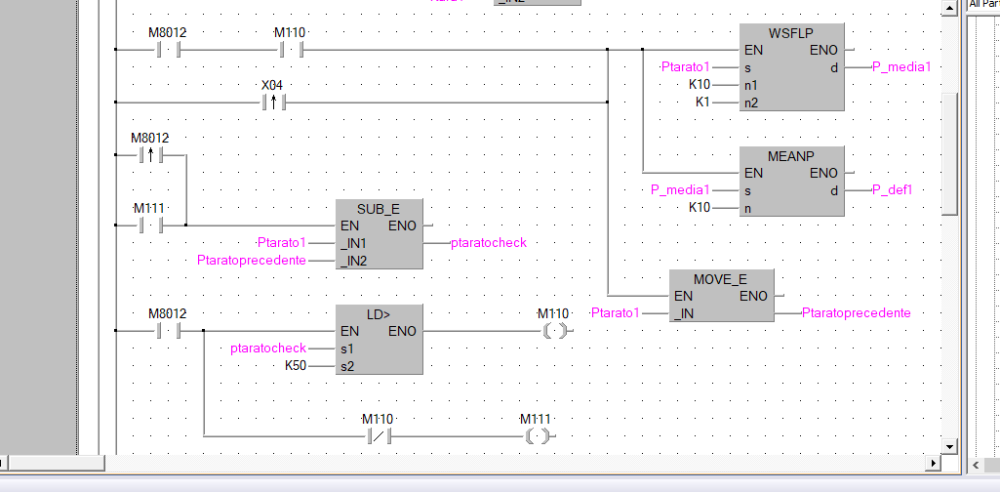1000x492 pixels.
Task: Click the P_def1 output variable
Action: click(x=892, y=190)
